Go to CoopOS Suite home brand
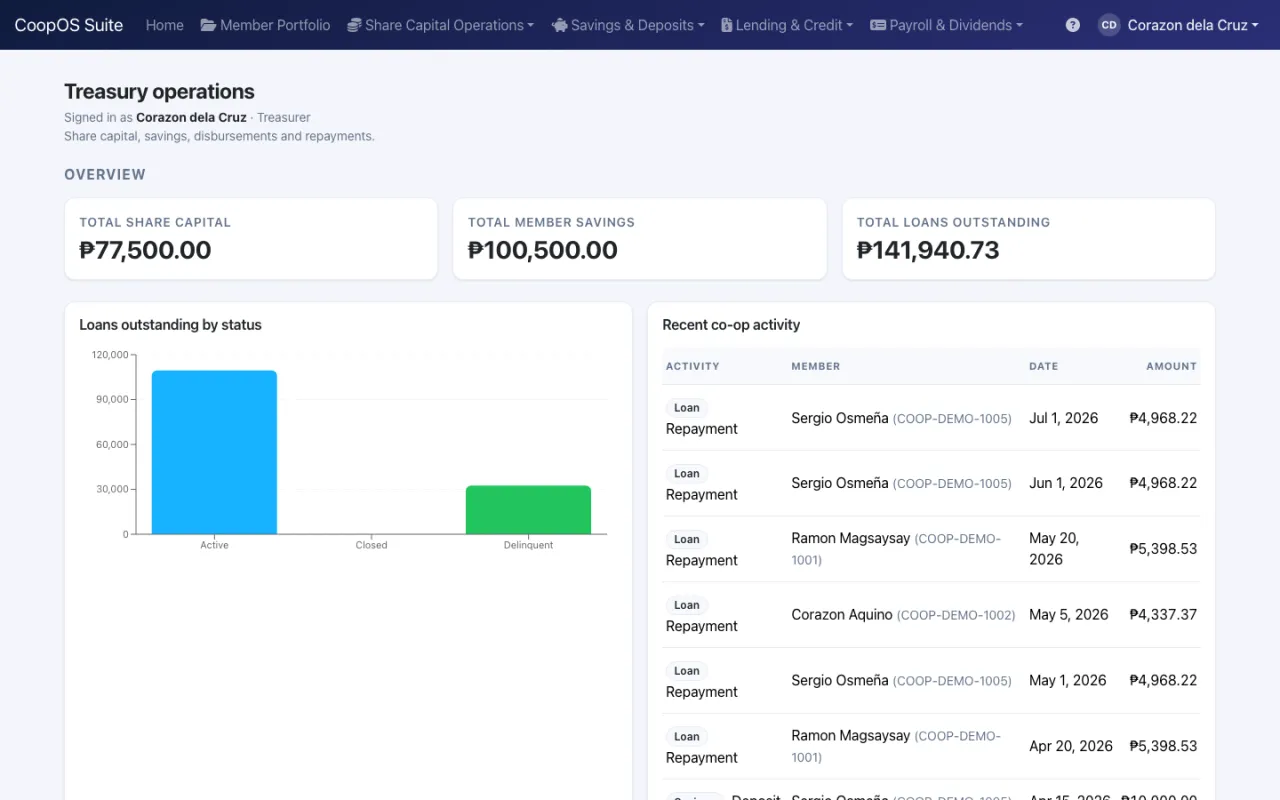This screenshot has height=800, width=1280. (x=69, y=25)
